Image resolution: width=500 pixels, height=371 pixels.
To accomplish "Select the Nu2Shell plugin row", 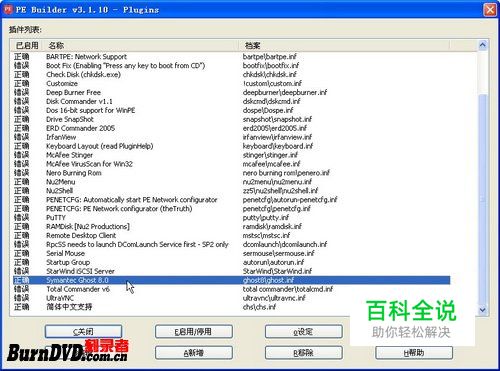I will click(232, 191).
